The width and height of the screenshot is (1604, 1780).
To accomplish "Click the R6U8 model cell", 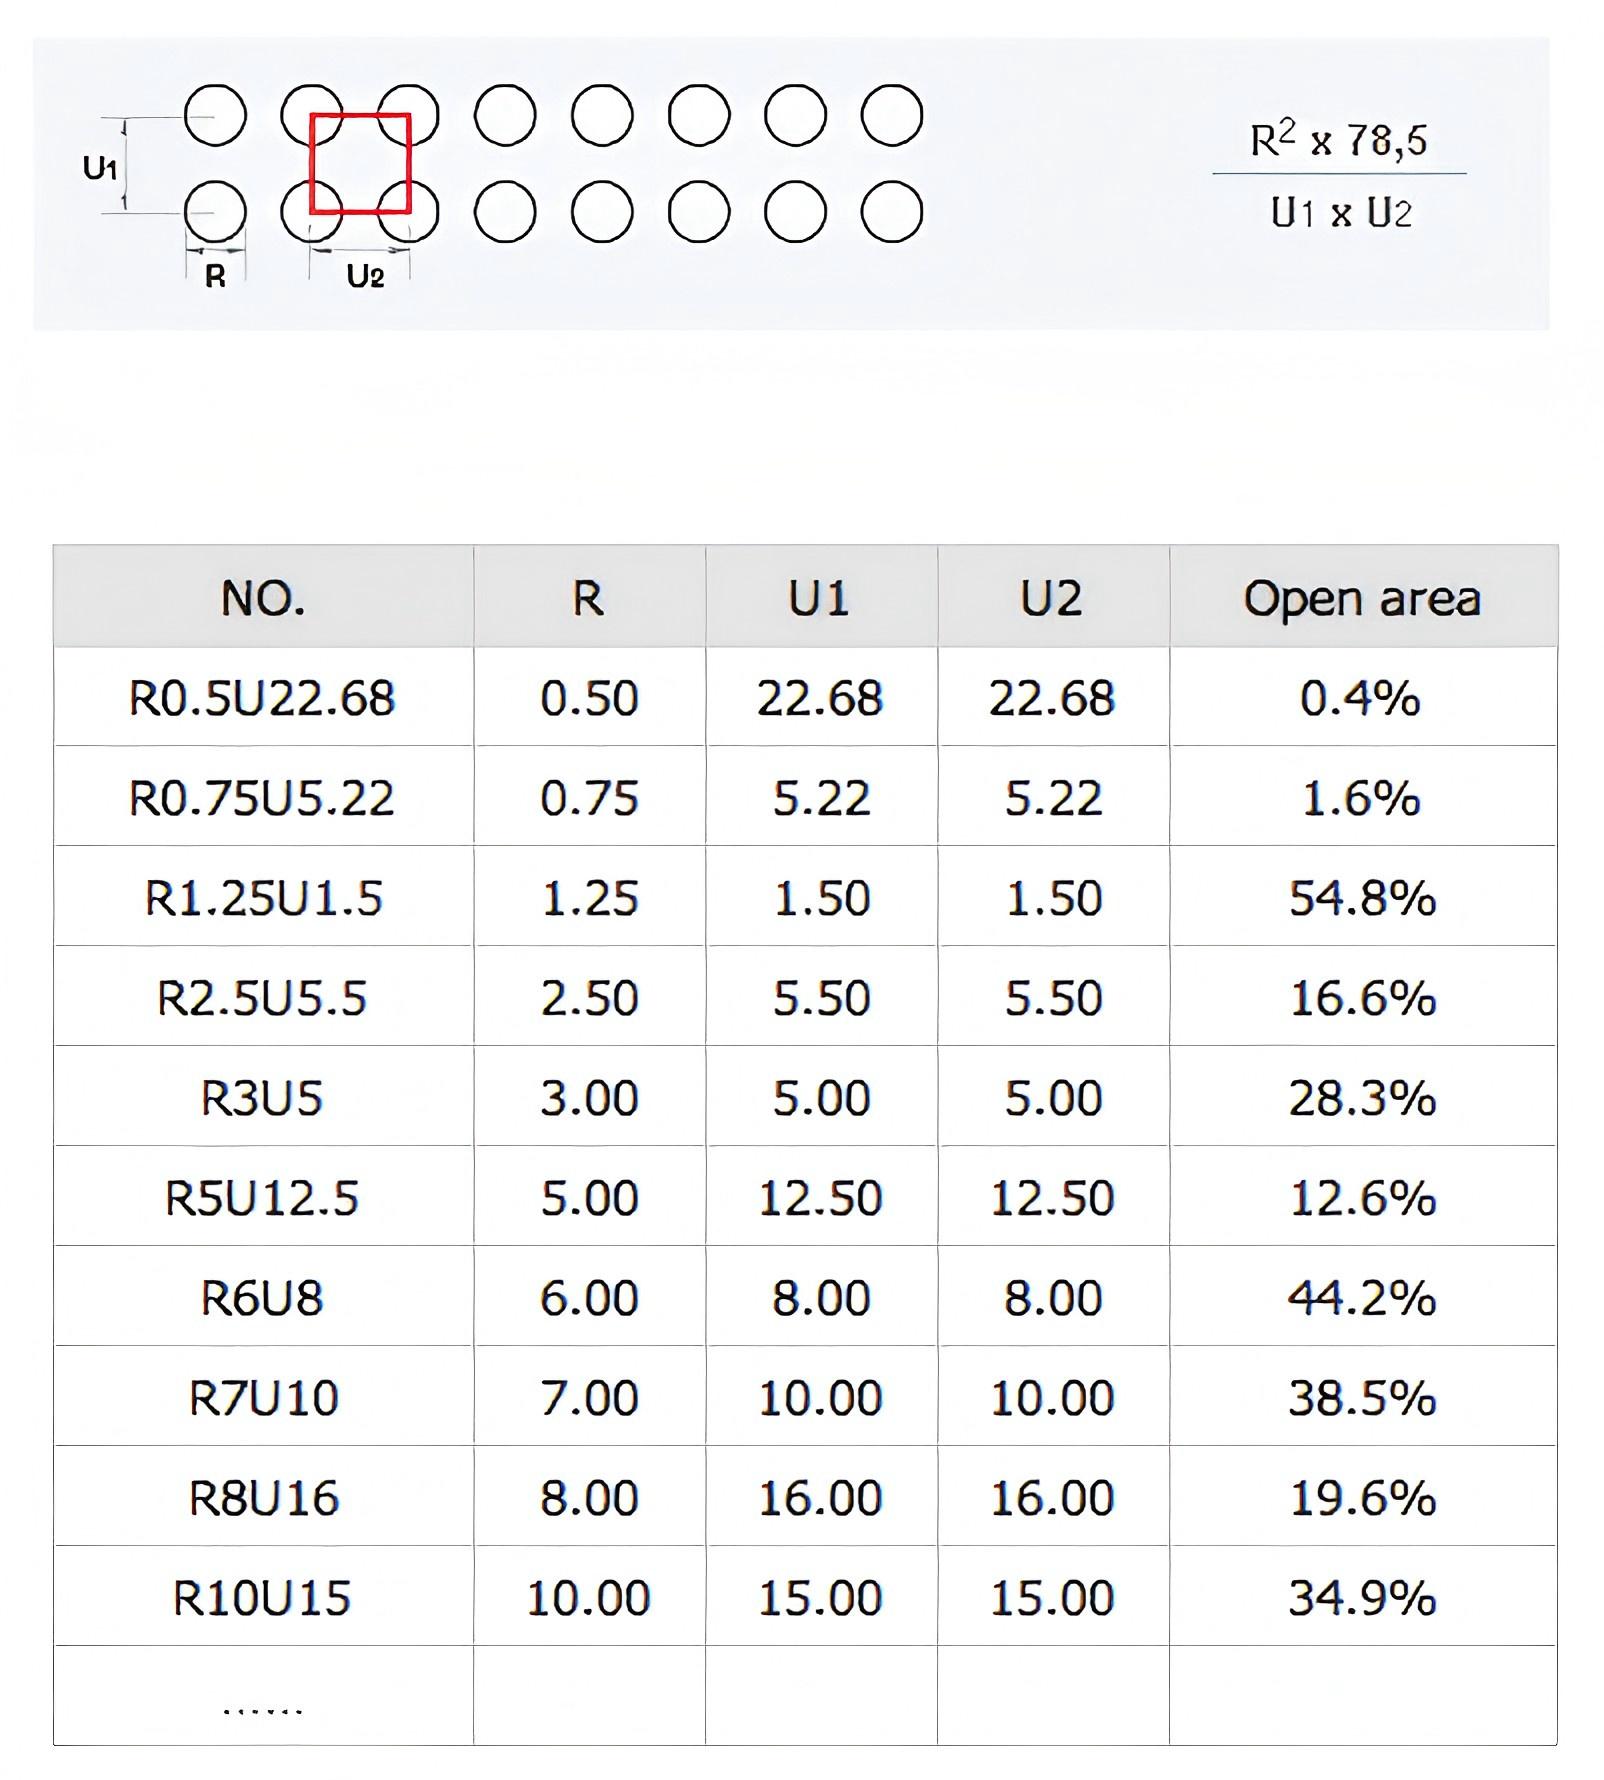I will tap(262, 1298).
